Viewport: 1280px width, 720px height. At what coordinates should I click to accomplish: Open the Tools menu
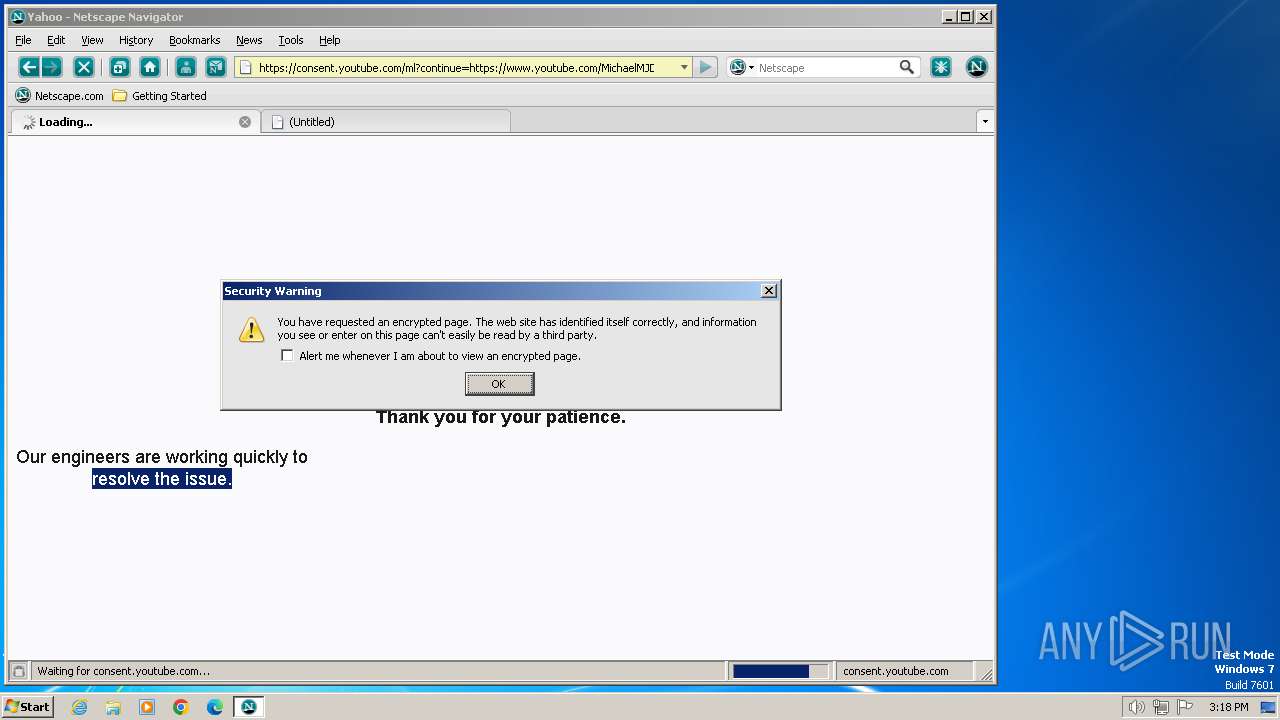(291, 40)
